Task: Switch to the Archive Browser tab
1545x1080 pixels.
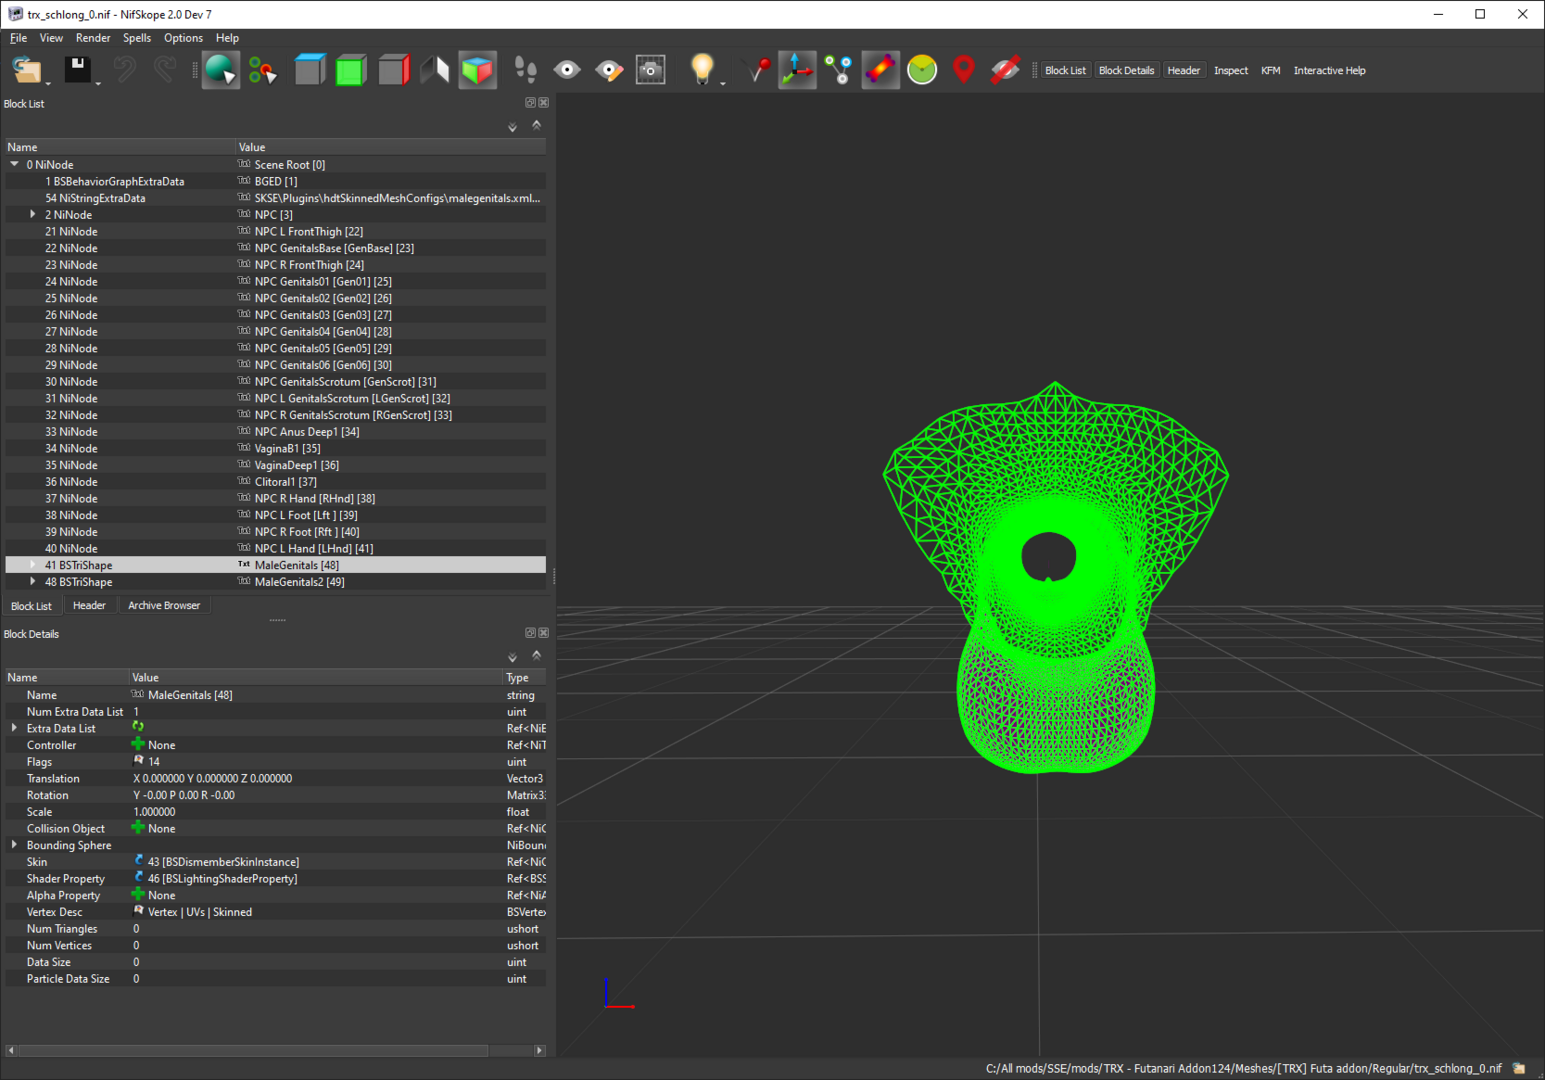Action: (164, 606)
